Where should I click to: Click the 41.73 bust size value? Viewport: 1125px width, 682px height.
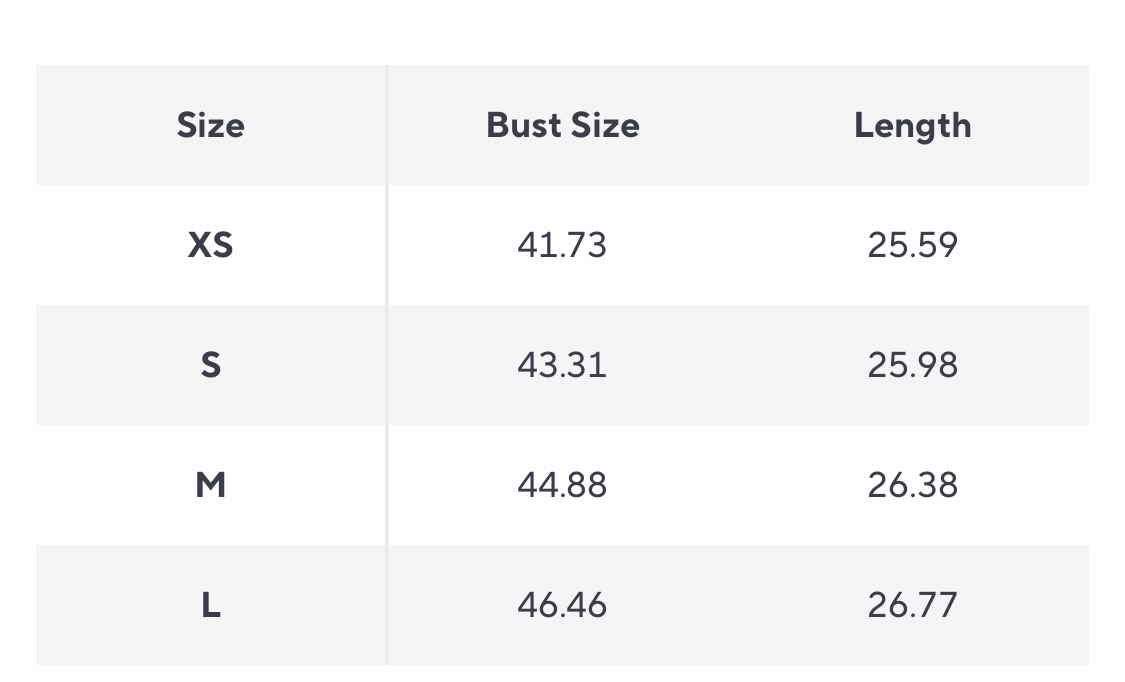pyautogui.click(x=562, y=245)
